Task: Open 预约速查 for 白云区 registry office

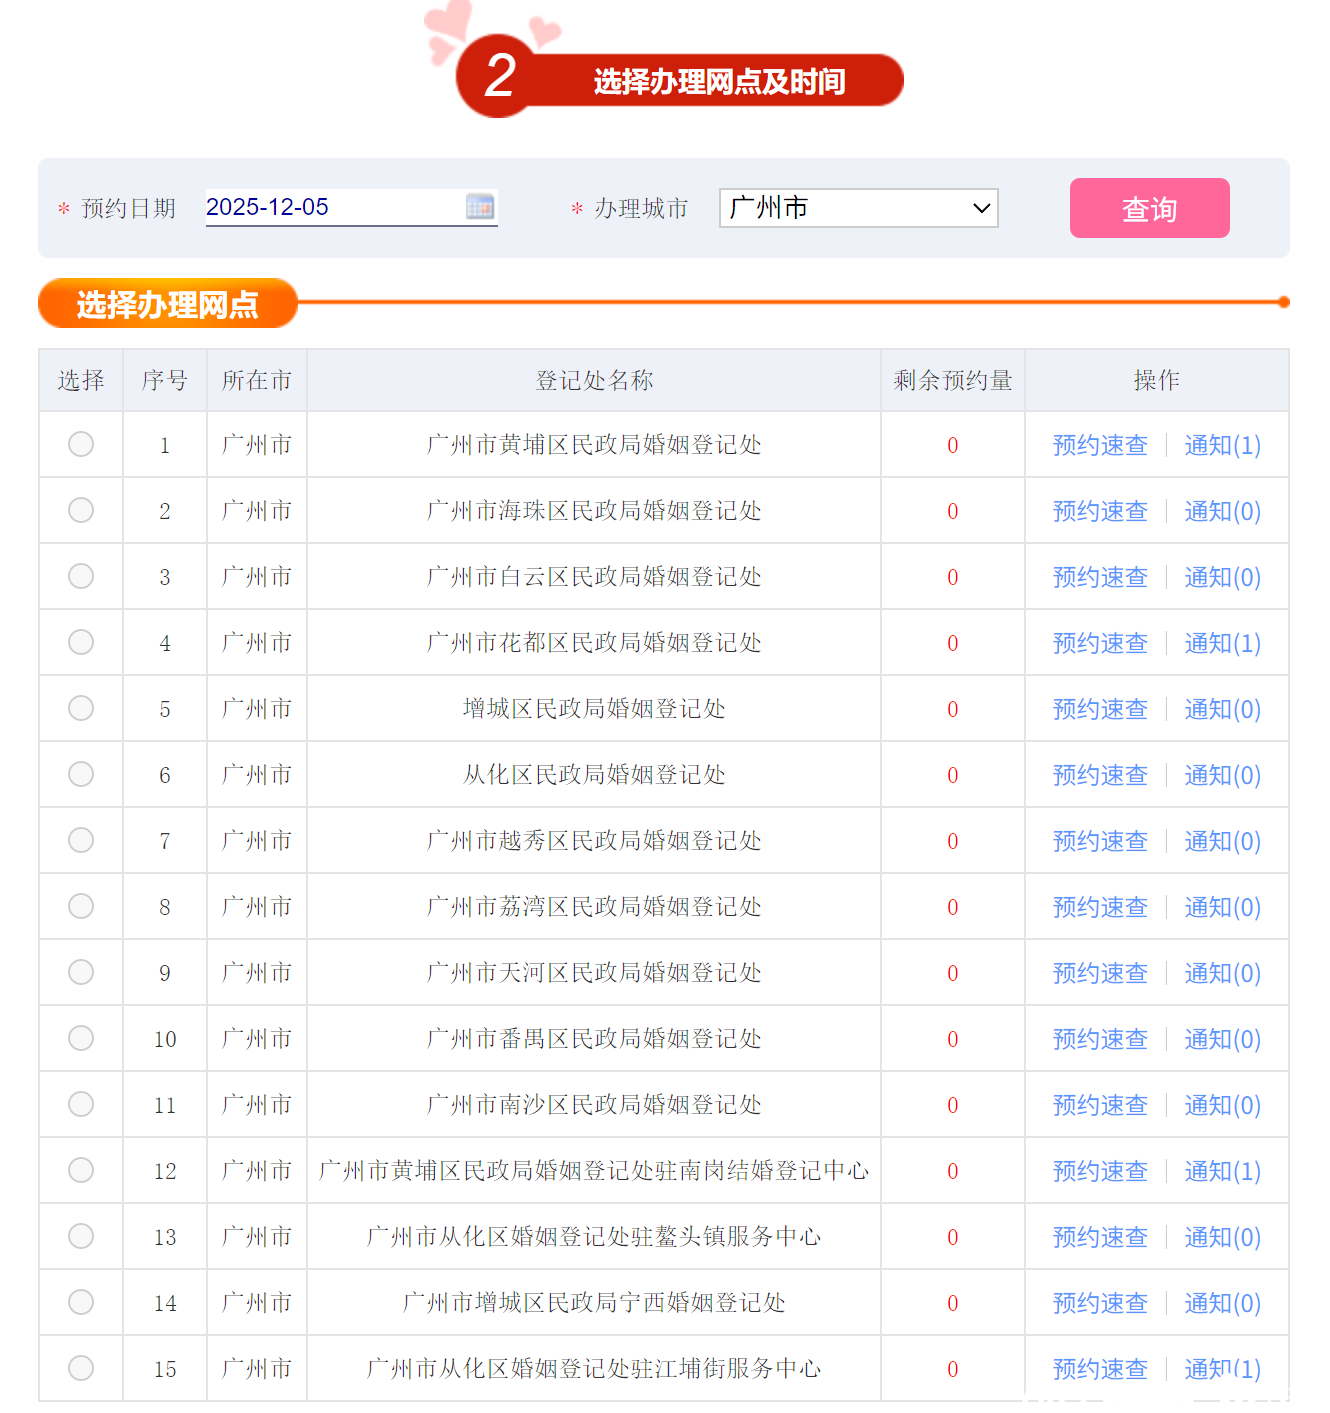Action: pyautogui.click(x=1100, y=577)
